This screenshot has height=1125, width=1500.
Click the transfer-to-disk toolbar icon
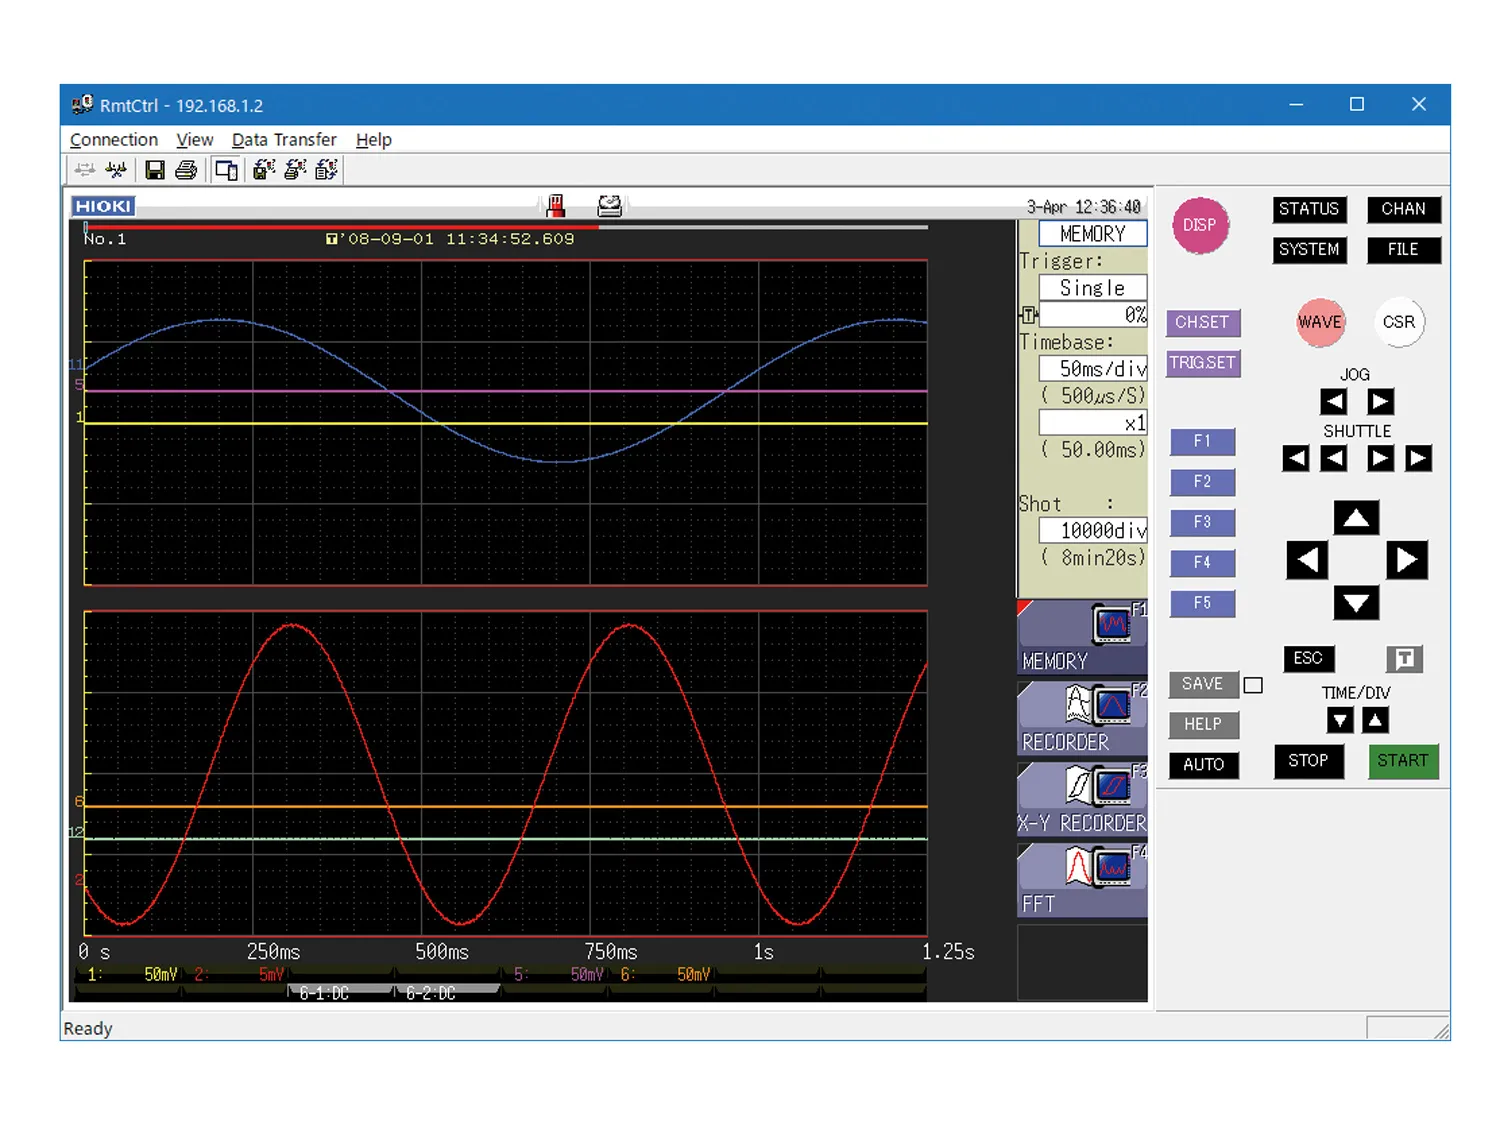tap(264, 170)
